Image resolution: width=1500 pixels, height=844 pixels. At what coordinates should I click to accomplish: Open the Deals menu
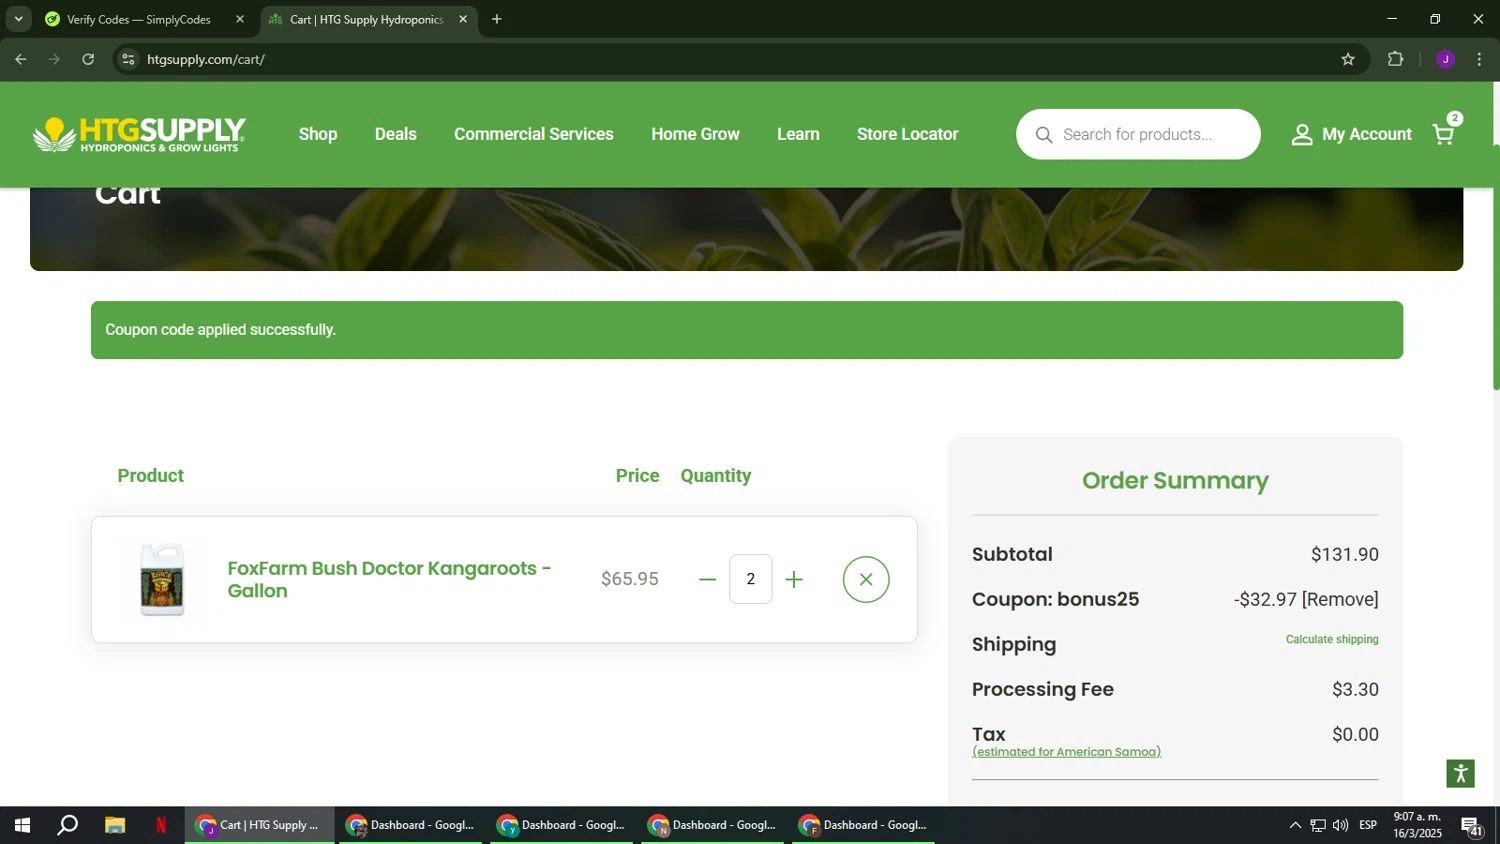(x=396, y=134)
